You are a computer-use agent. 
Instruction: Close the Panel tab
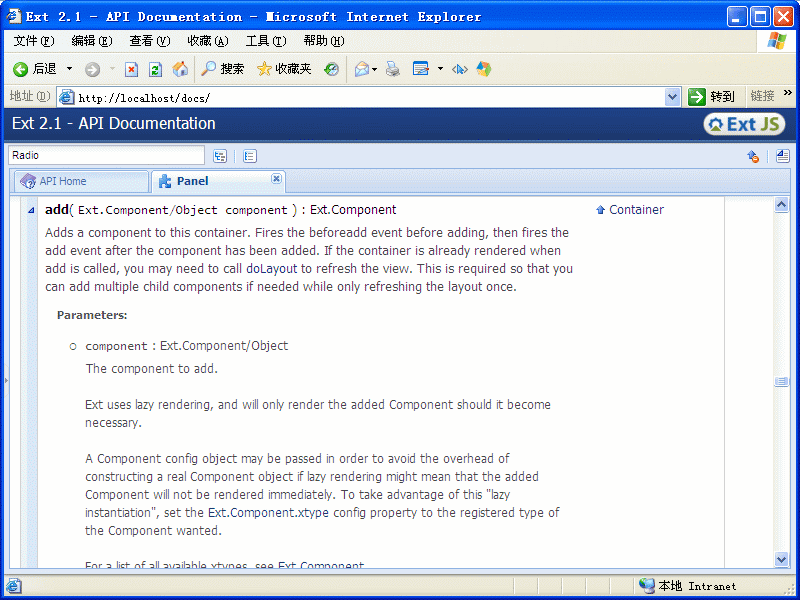(276, 178)
